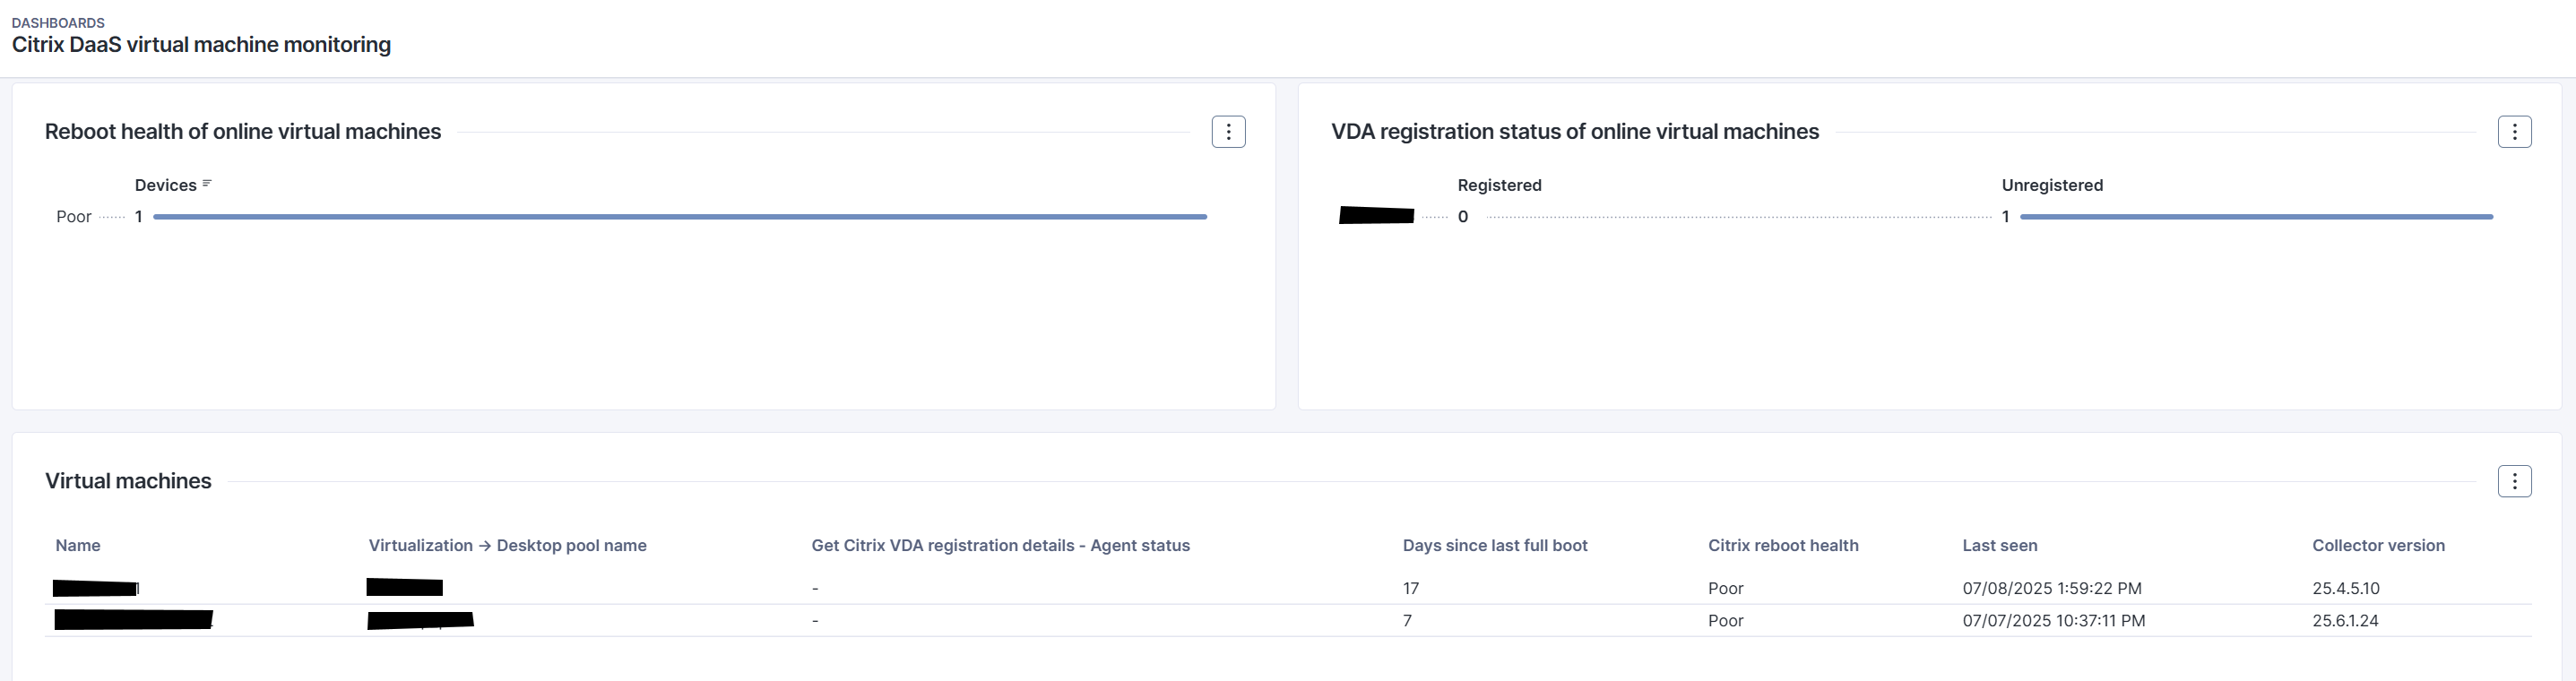Viewport: 2576px width, 681px height.
Task: Click the Virtualization Desktop pool name header
Action: coord(507,545)
